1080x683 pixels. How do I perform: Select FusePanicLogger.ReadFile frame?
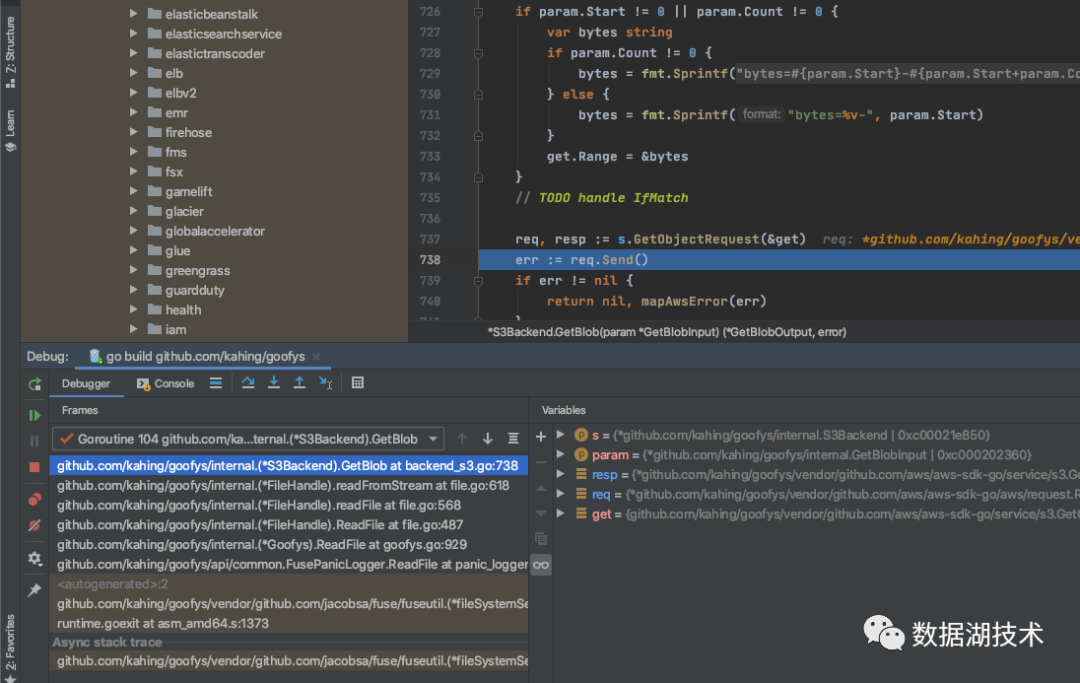click(289, 565)
